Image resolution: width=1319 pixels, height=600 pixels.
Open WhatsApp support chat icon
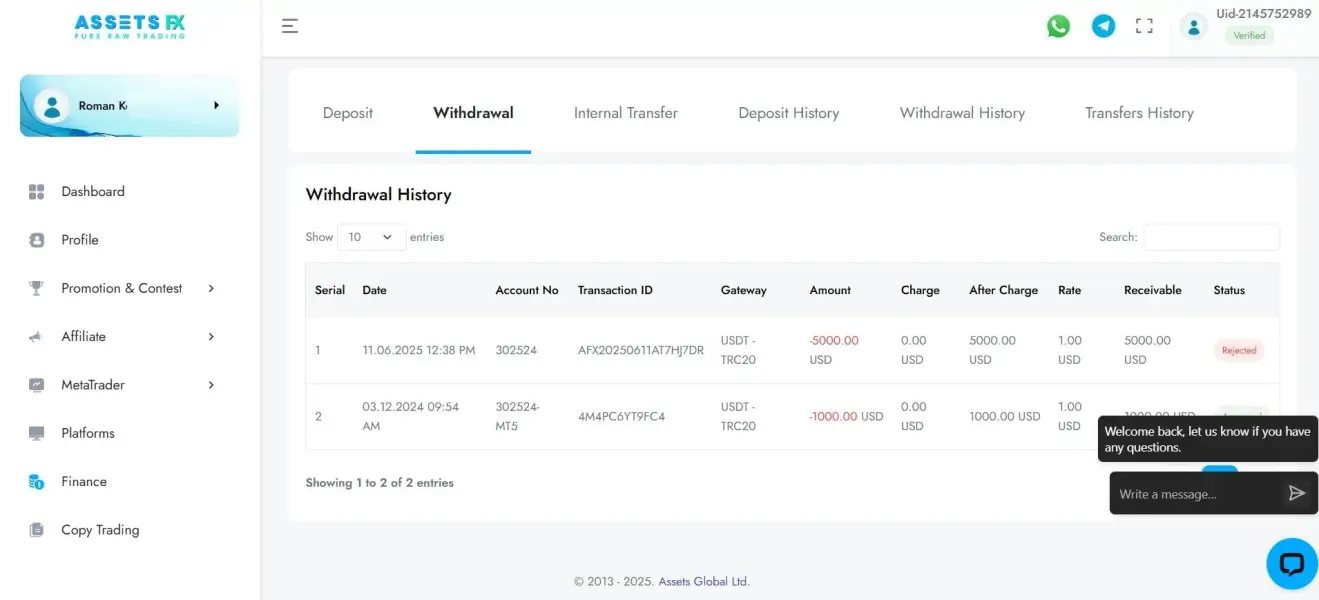1058,27
